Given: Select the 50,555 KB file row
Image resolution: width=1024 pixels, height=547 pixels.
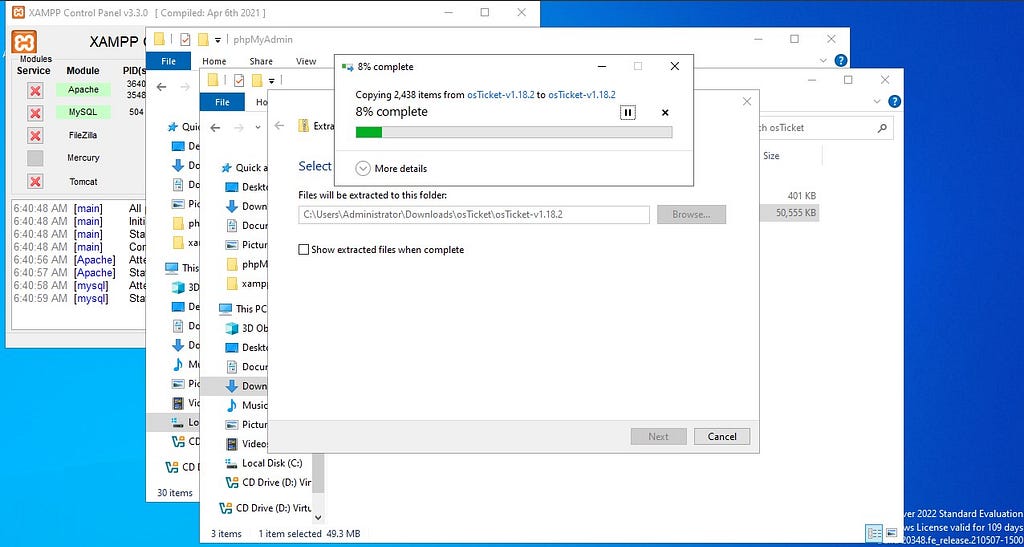Looking at the screenshot, I should pos(788,213).
